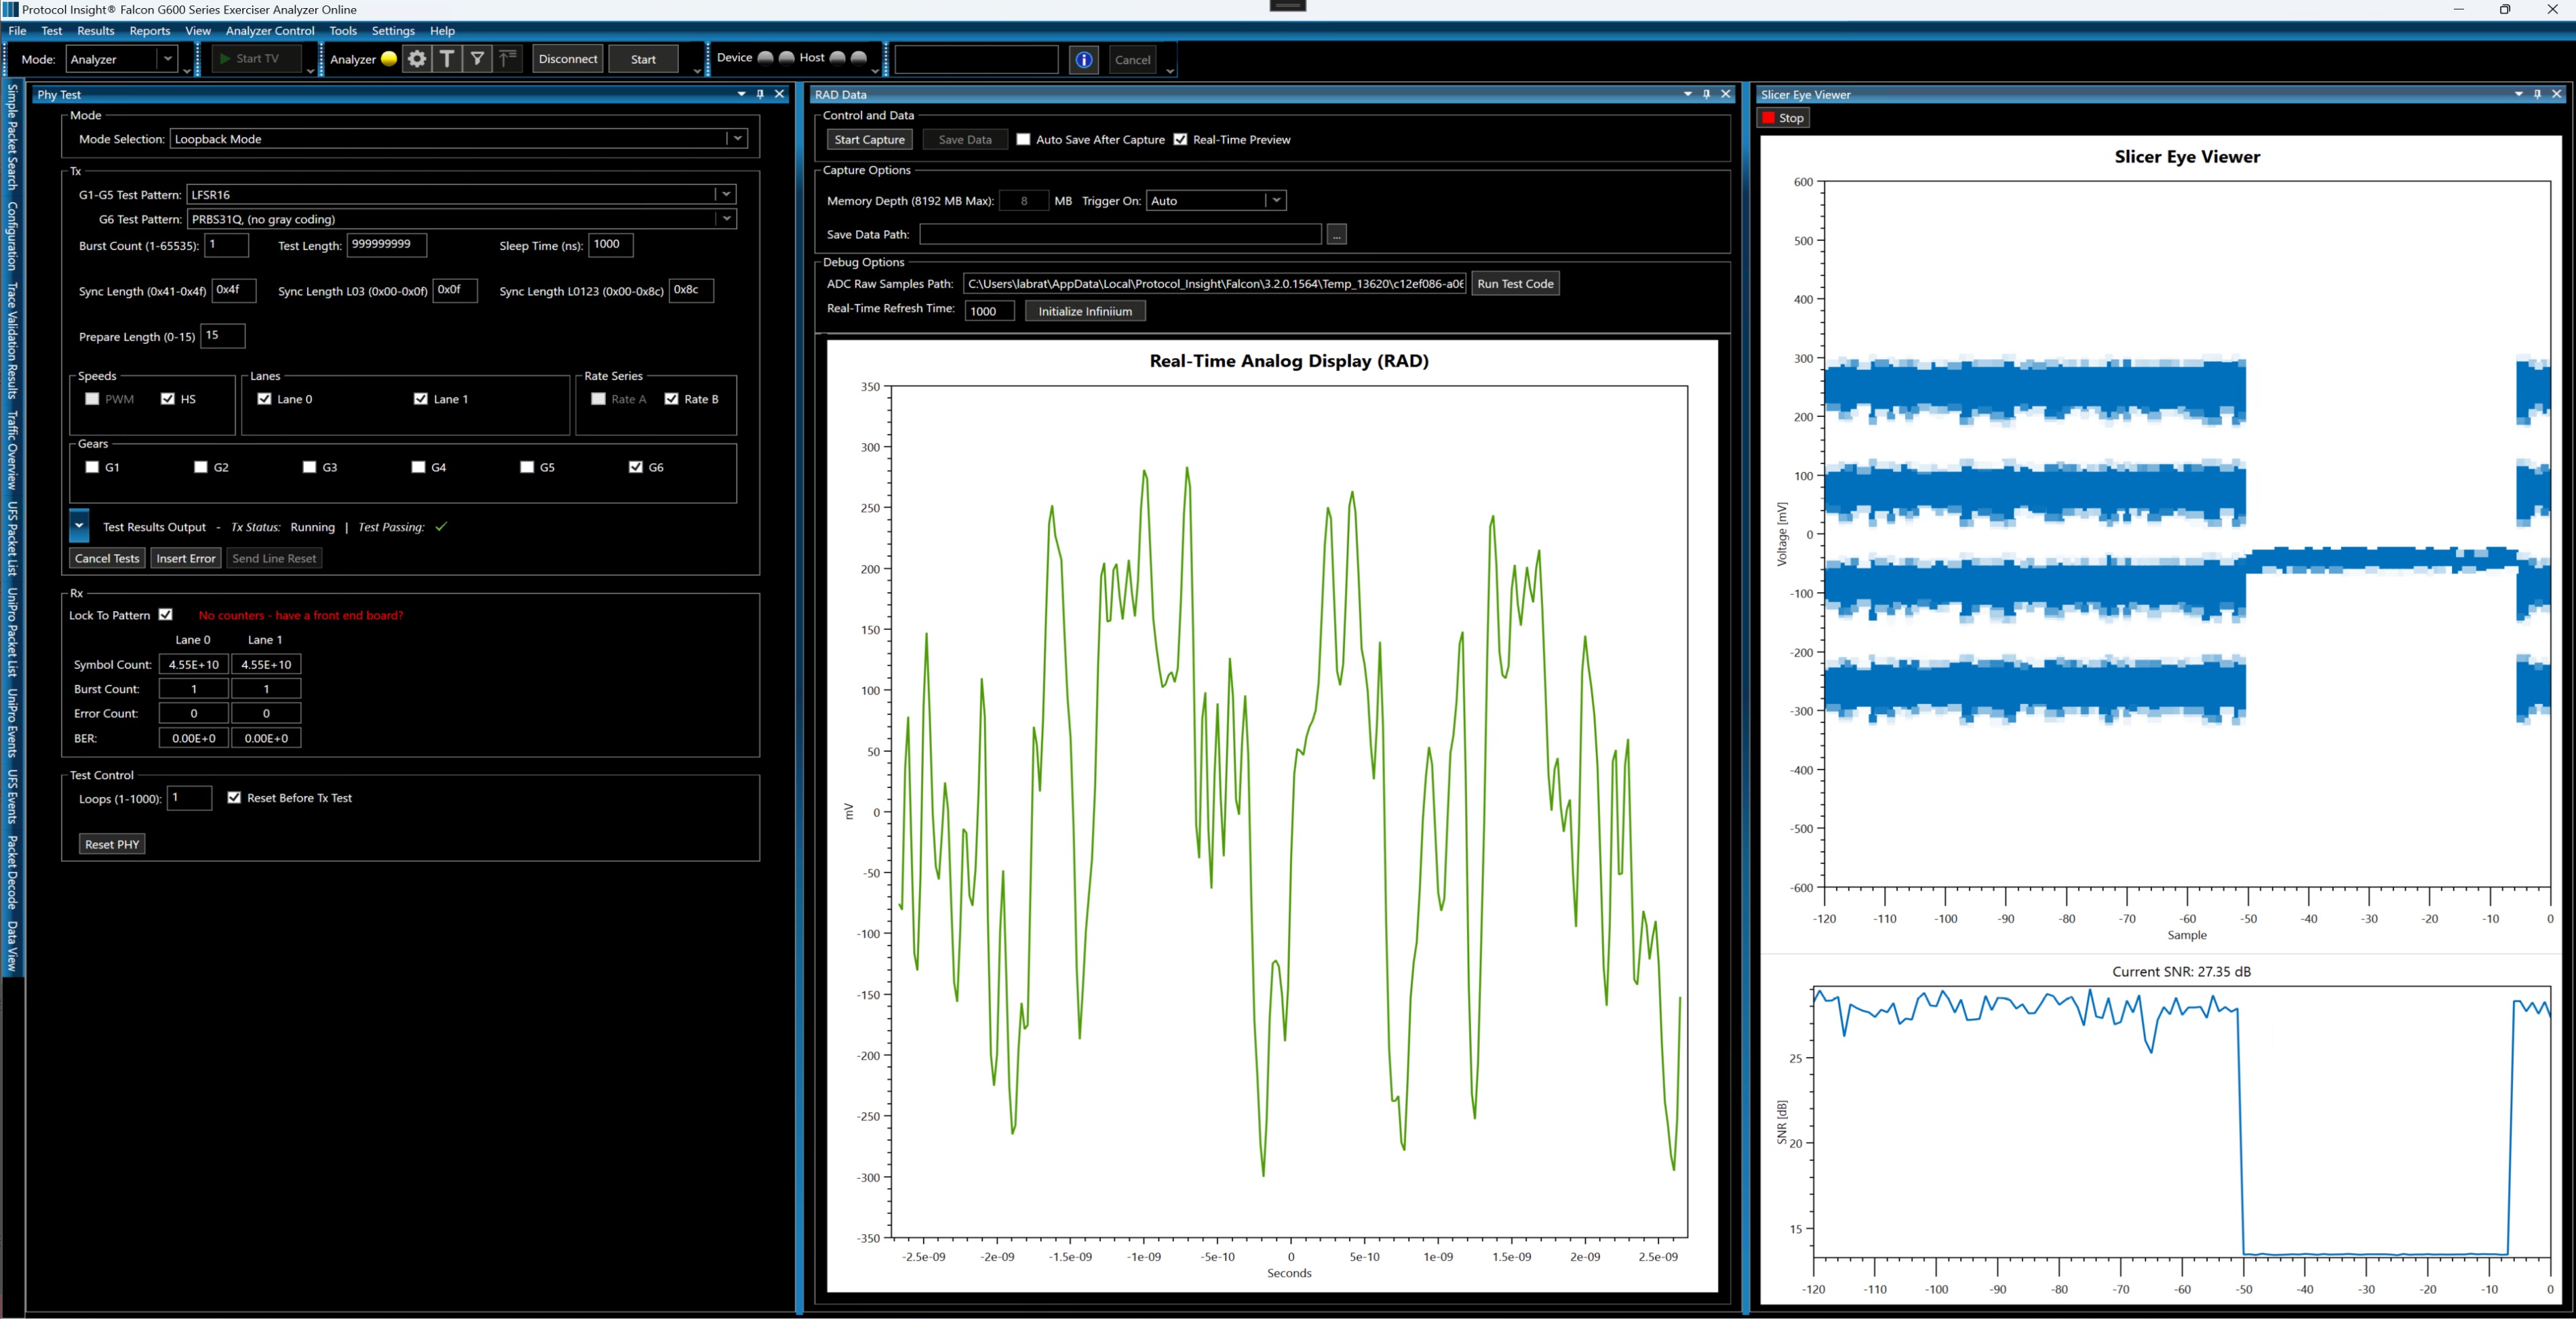2576x1319 pixels.
Task: Uncheck Lane 1 checkbox
Action: click(x=421, y=399)
